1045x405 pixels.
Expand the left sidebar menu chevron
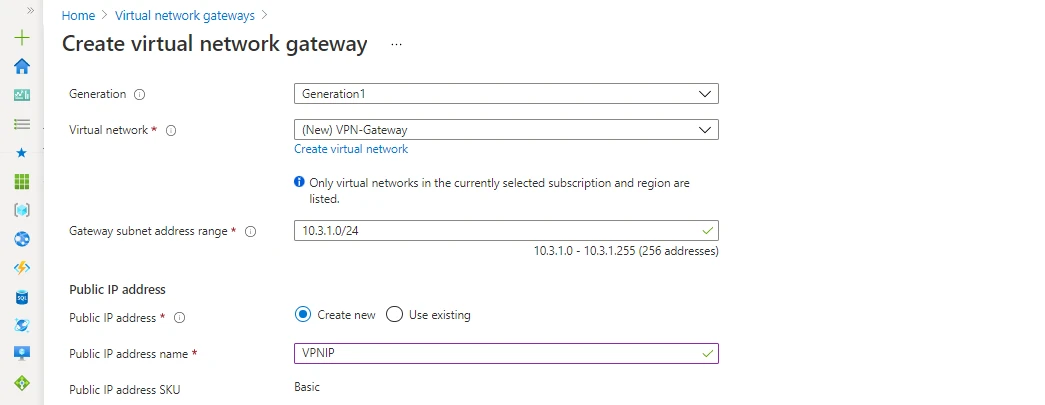[30, 10]
